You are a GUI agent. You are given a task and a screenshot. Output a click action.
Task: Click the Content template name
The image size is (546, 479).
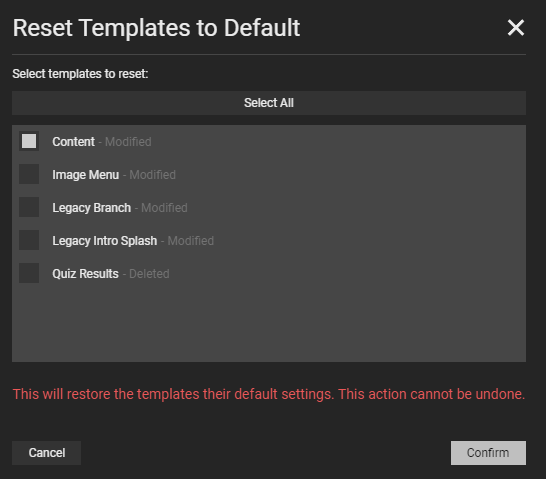coord(73,142)
